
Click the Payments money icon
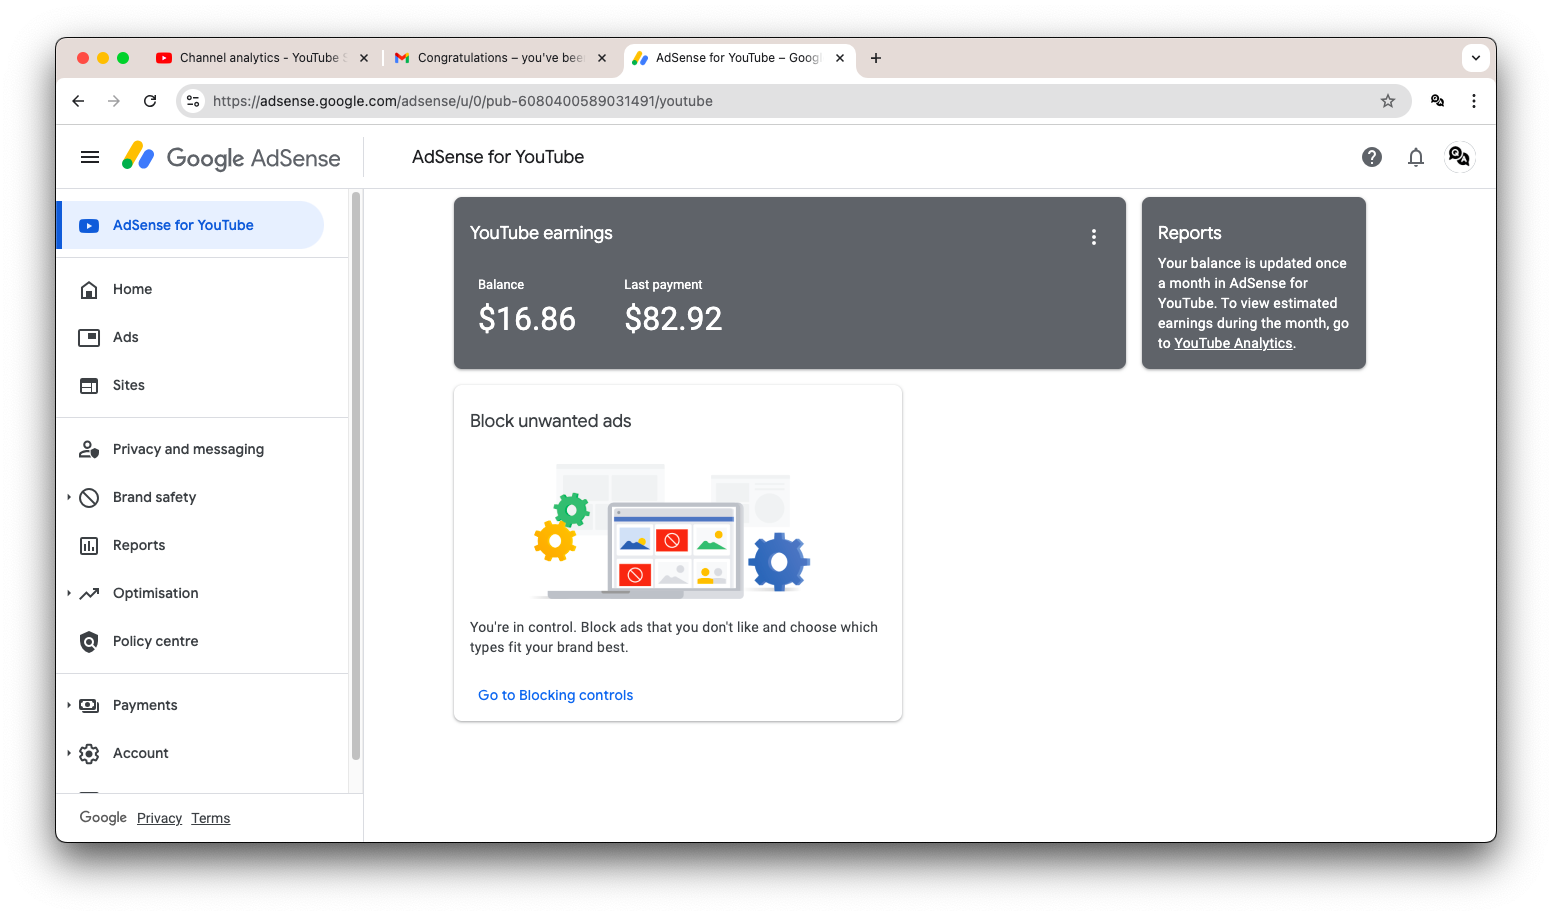[89, 706]
